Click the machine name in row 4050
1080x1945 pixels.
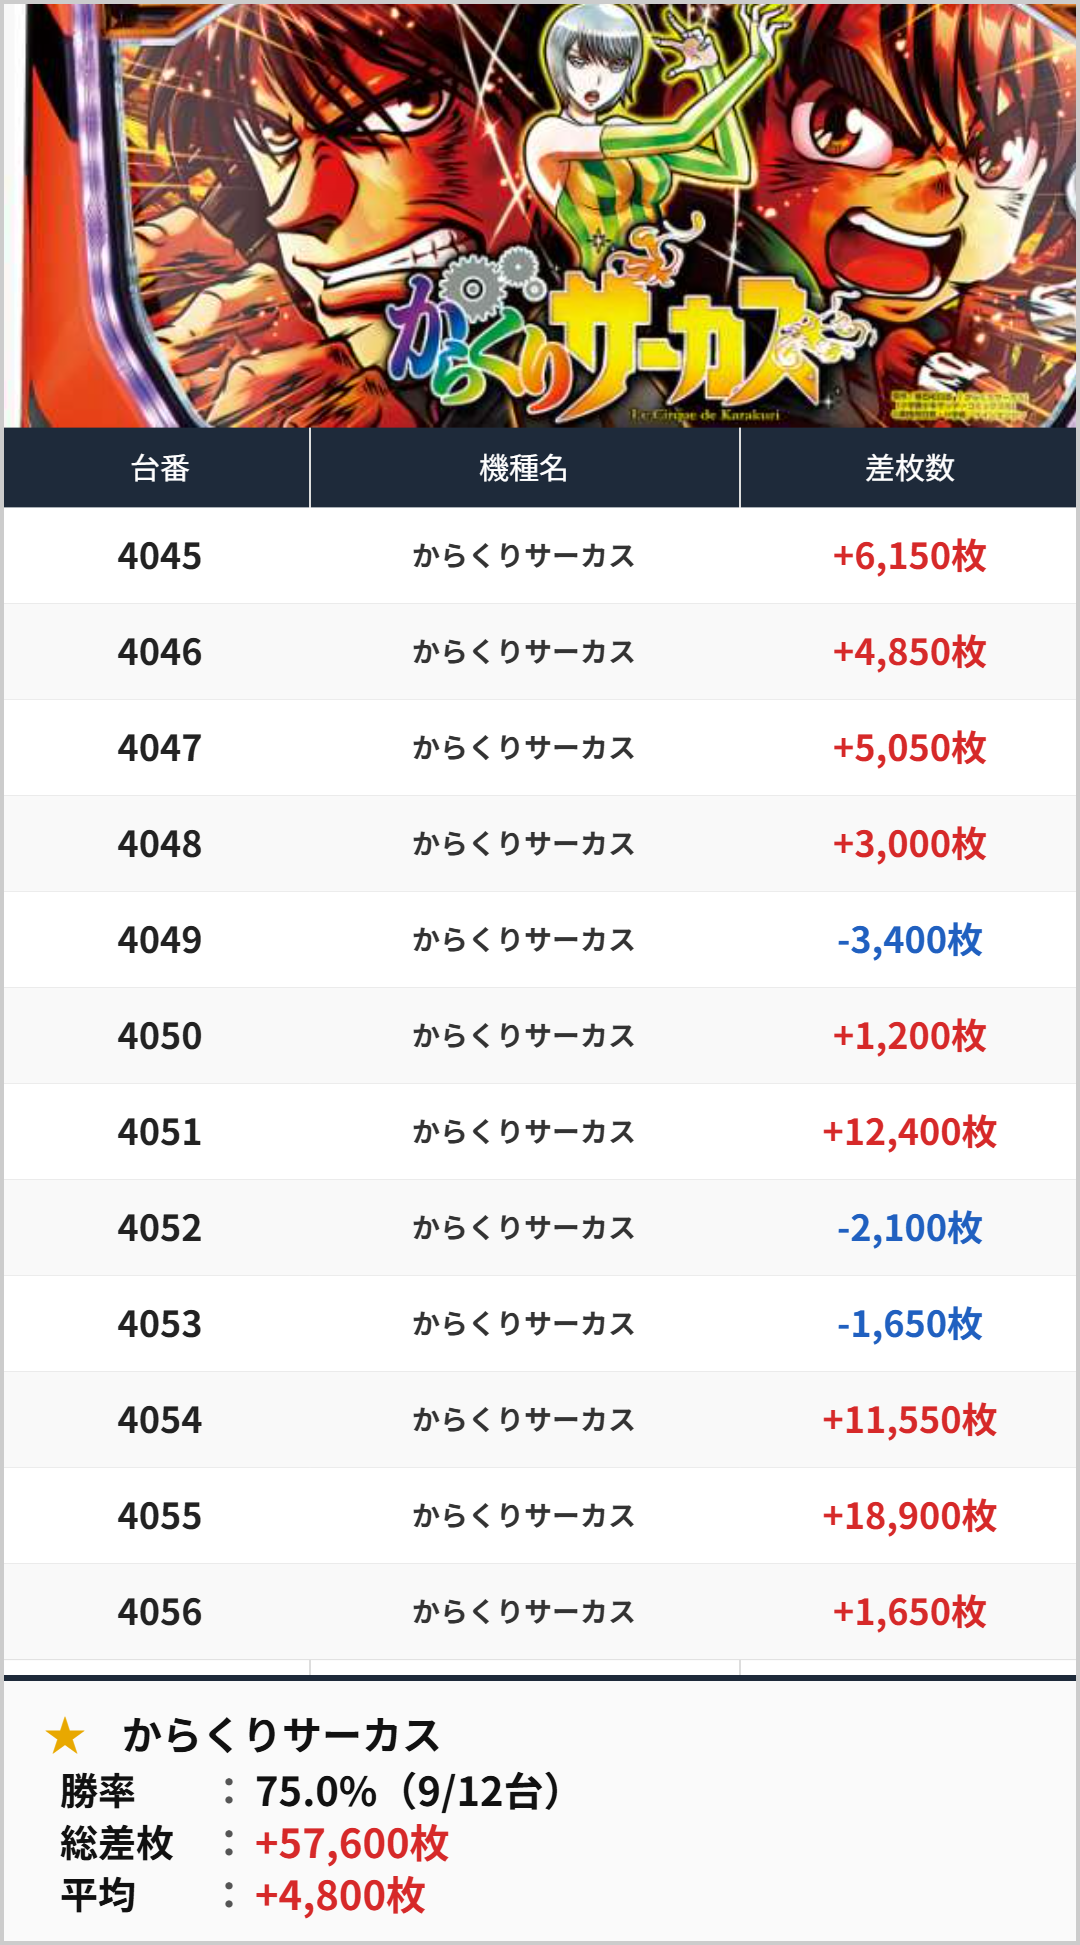pyautogui.click(x=524, y=1036)
